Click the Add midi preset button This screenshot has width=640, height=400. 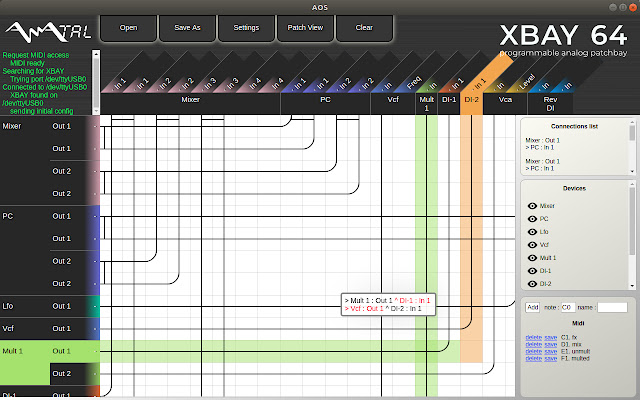pos(532,307)
